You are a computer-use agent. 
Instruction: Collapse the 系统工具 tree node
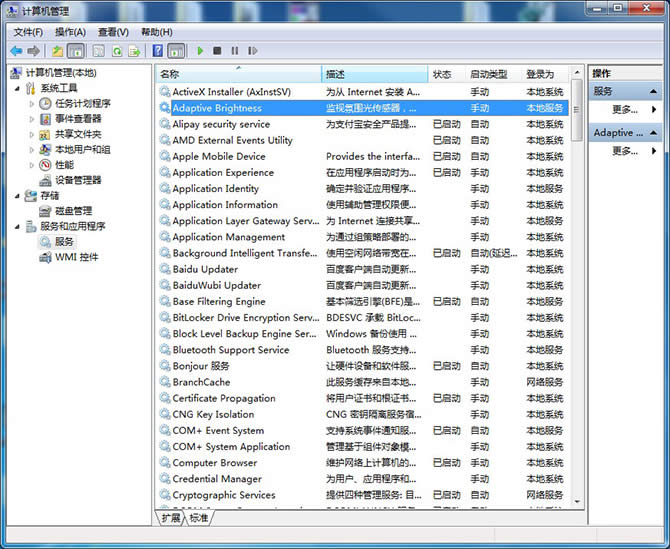point(18,88)
